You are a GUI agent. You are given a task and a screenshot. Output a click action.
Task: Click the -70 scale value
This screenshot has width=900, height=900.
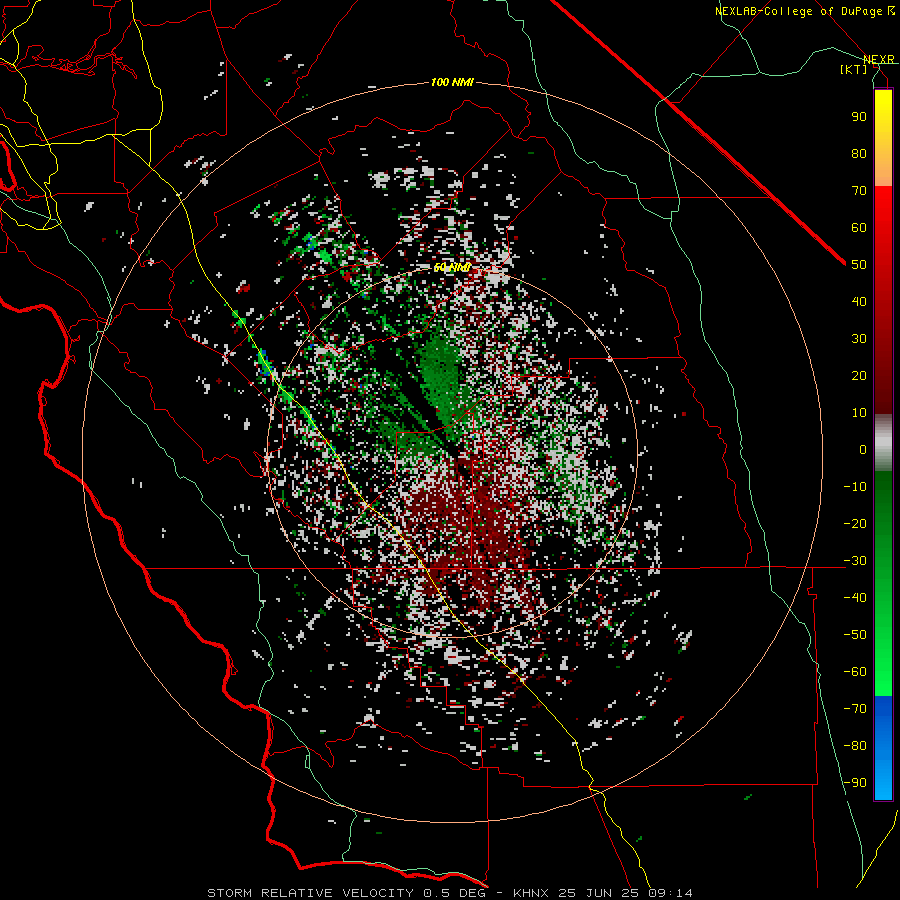pyautogui.click(x=855, y=709)
